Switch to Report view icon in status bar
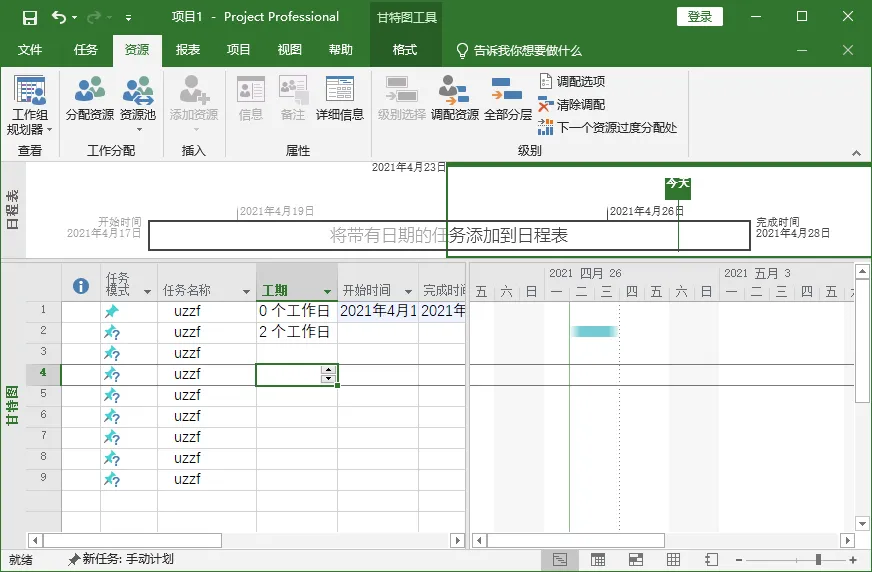Viewport: 872px width, 572px height. 711,560
